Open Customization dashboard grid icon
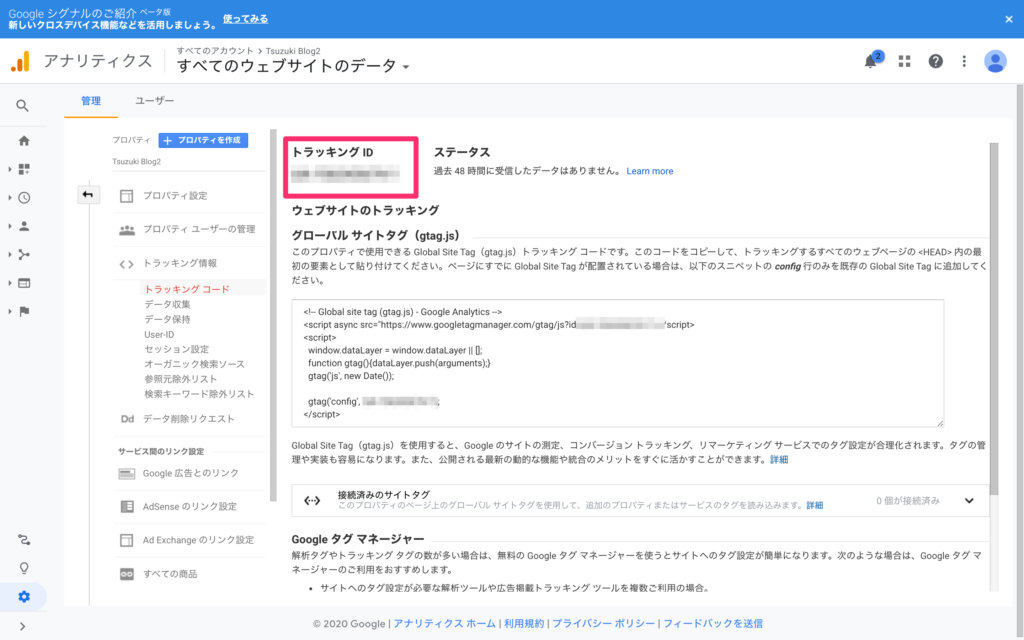 [24, 169]
